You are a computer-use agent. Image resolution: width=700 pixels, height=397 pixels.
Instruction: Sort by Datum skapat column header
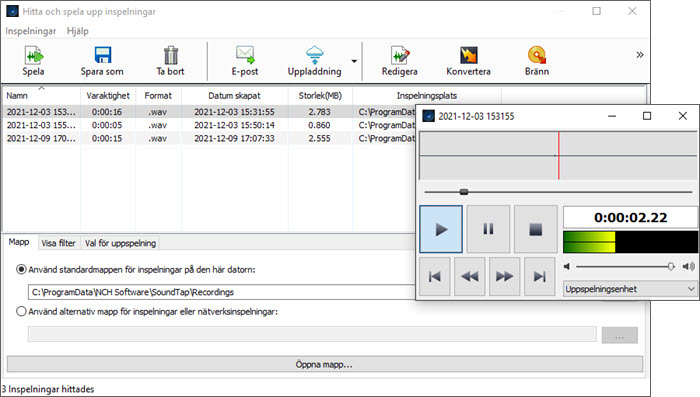click(x=234, y=96)
